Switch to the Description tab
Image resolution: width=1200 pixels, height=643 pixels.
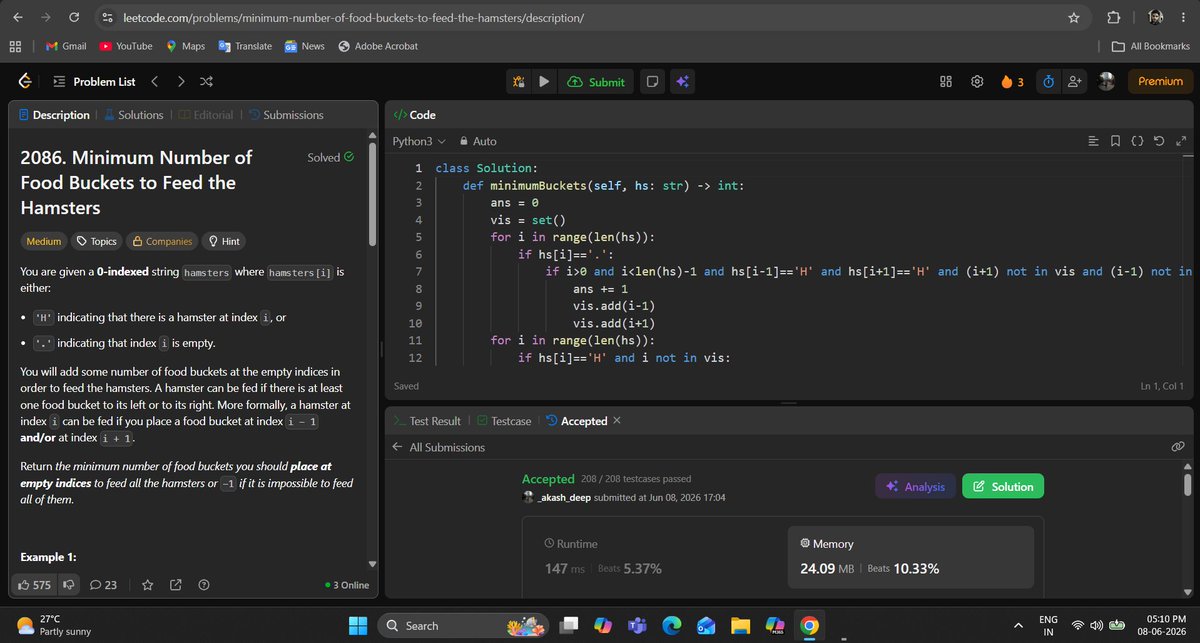pyautogui.click(x=53, y=115)
